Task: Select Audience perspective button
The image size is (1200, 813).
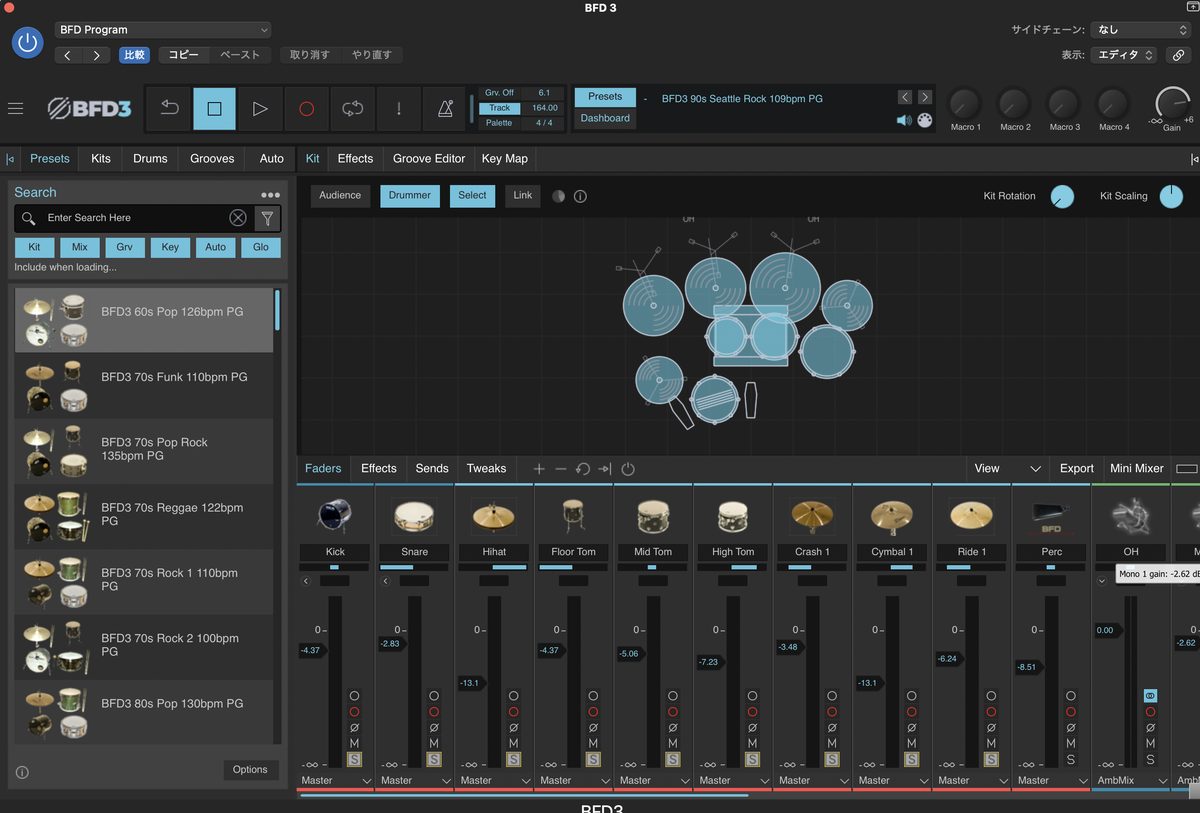Action: click(x=340, y=196)
